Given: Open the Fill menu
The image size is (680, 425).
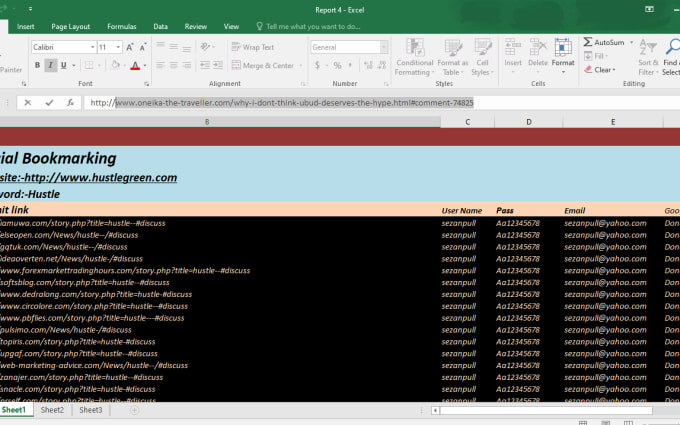Looking at the screenshot, I should coord(596,56).
